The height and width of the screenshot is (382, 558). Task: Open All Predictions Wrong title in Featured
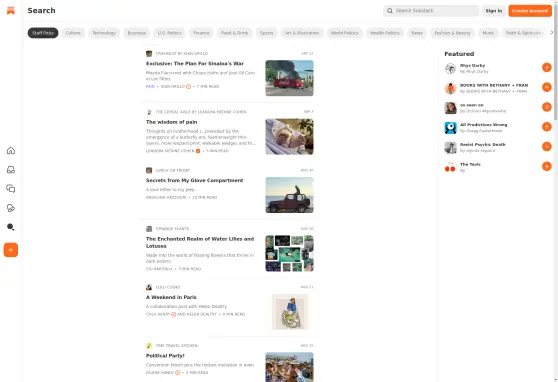click(x=483, y=125)
